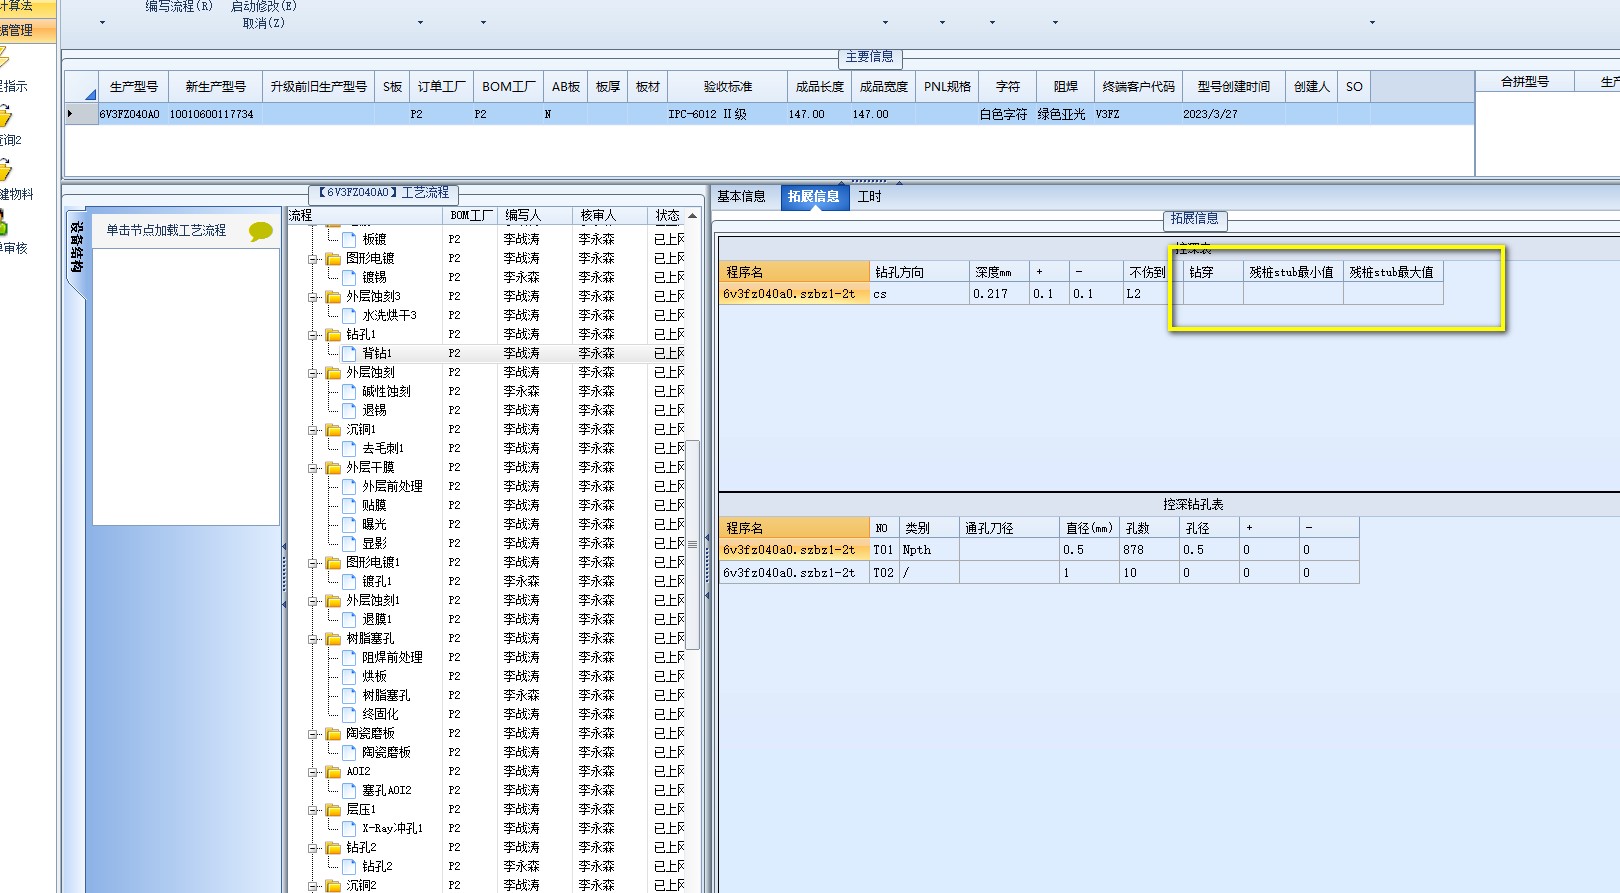Select the 退锡 tree row
This screenshot has width=1620, height=893.
(x=487, y=410)
